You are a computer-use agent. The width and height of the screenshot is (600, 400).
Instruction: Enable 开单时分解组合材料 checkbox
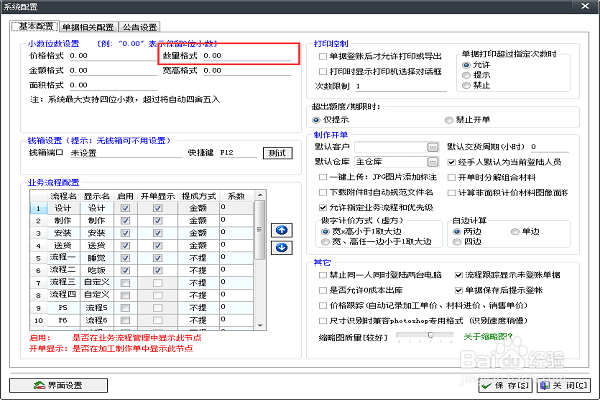452,178
